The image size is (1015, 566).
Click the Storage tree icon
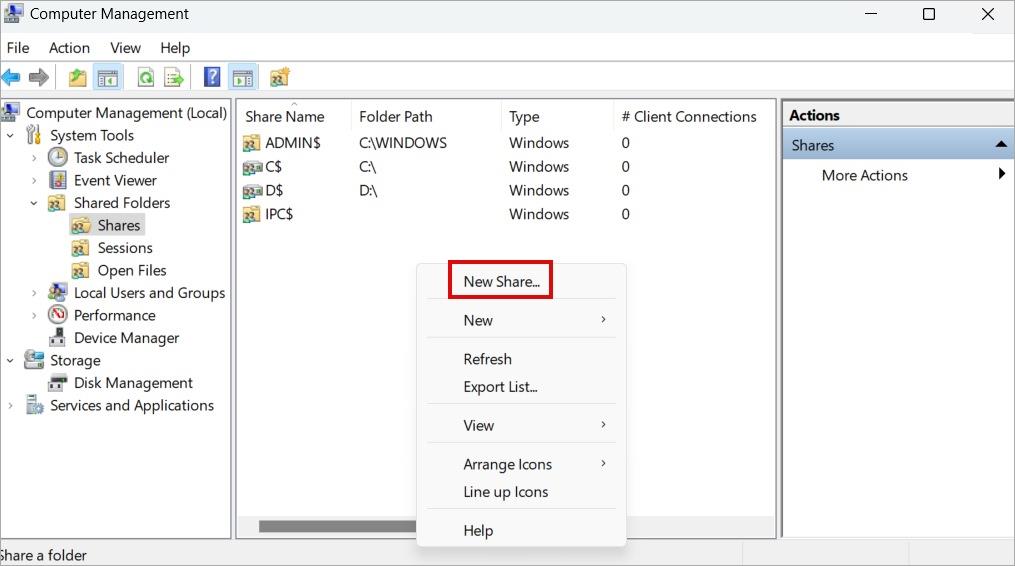[34, 359]
